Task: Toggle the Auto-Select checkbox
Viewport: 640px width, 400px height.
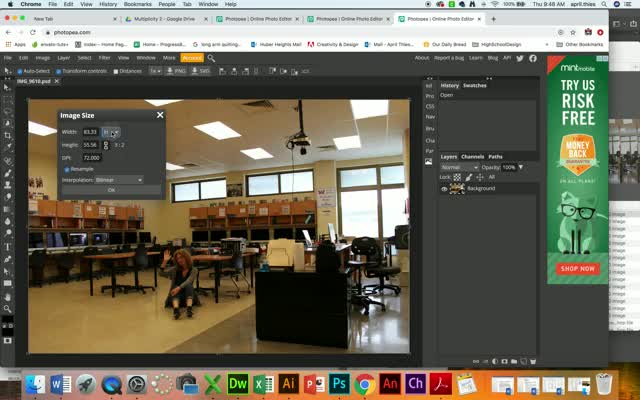Action: (20, 71)
